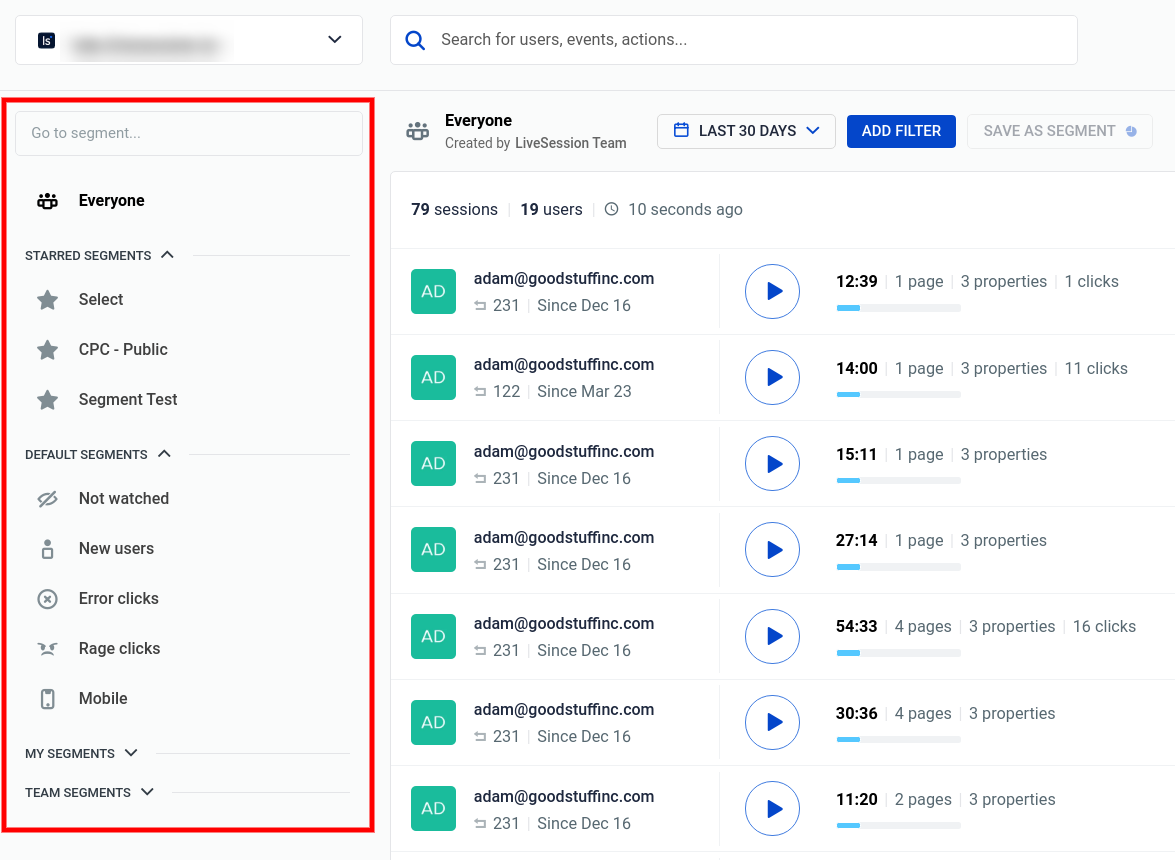Click adam@goodstuffinc.com in the 12:39 session row
The width and height of the screenshot is (1175, 860).
coord(564,279)
